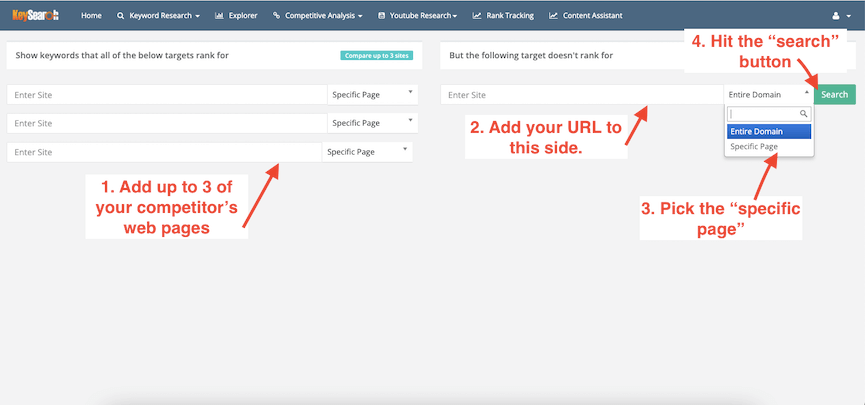Click the dropdown filter search box
The height and width of the screenshot is (405, 865).
point(769,114)
